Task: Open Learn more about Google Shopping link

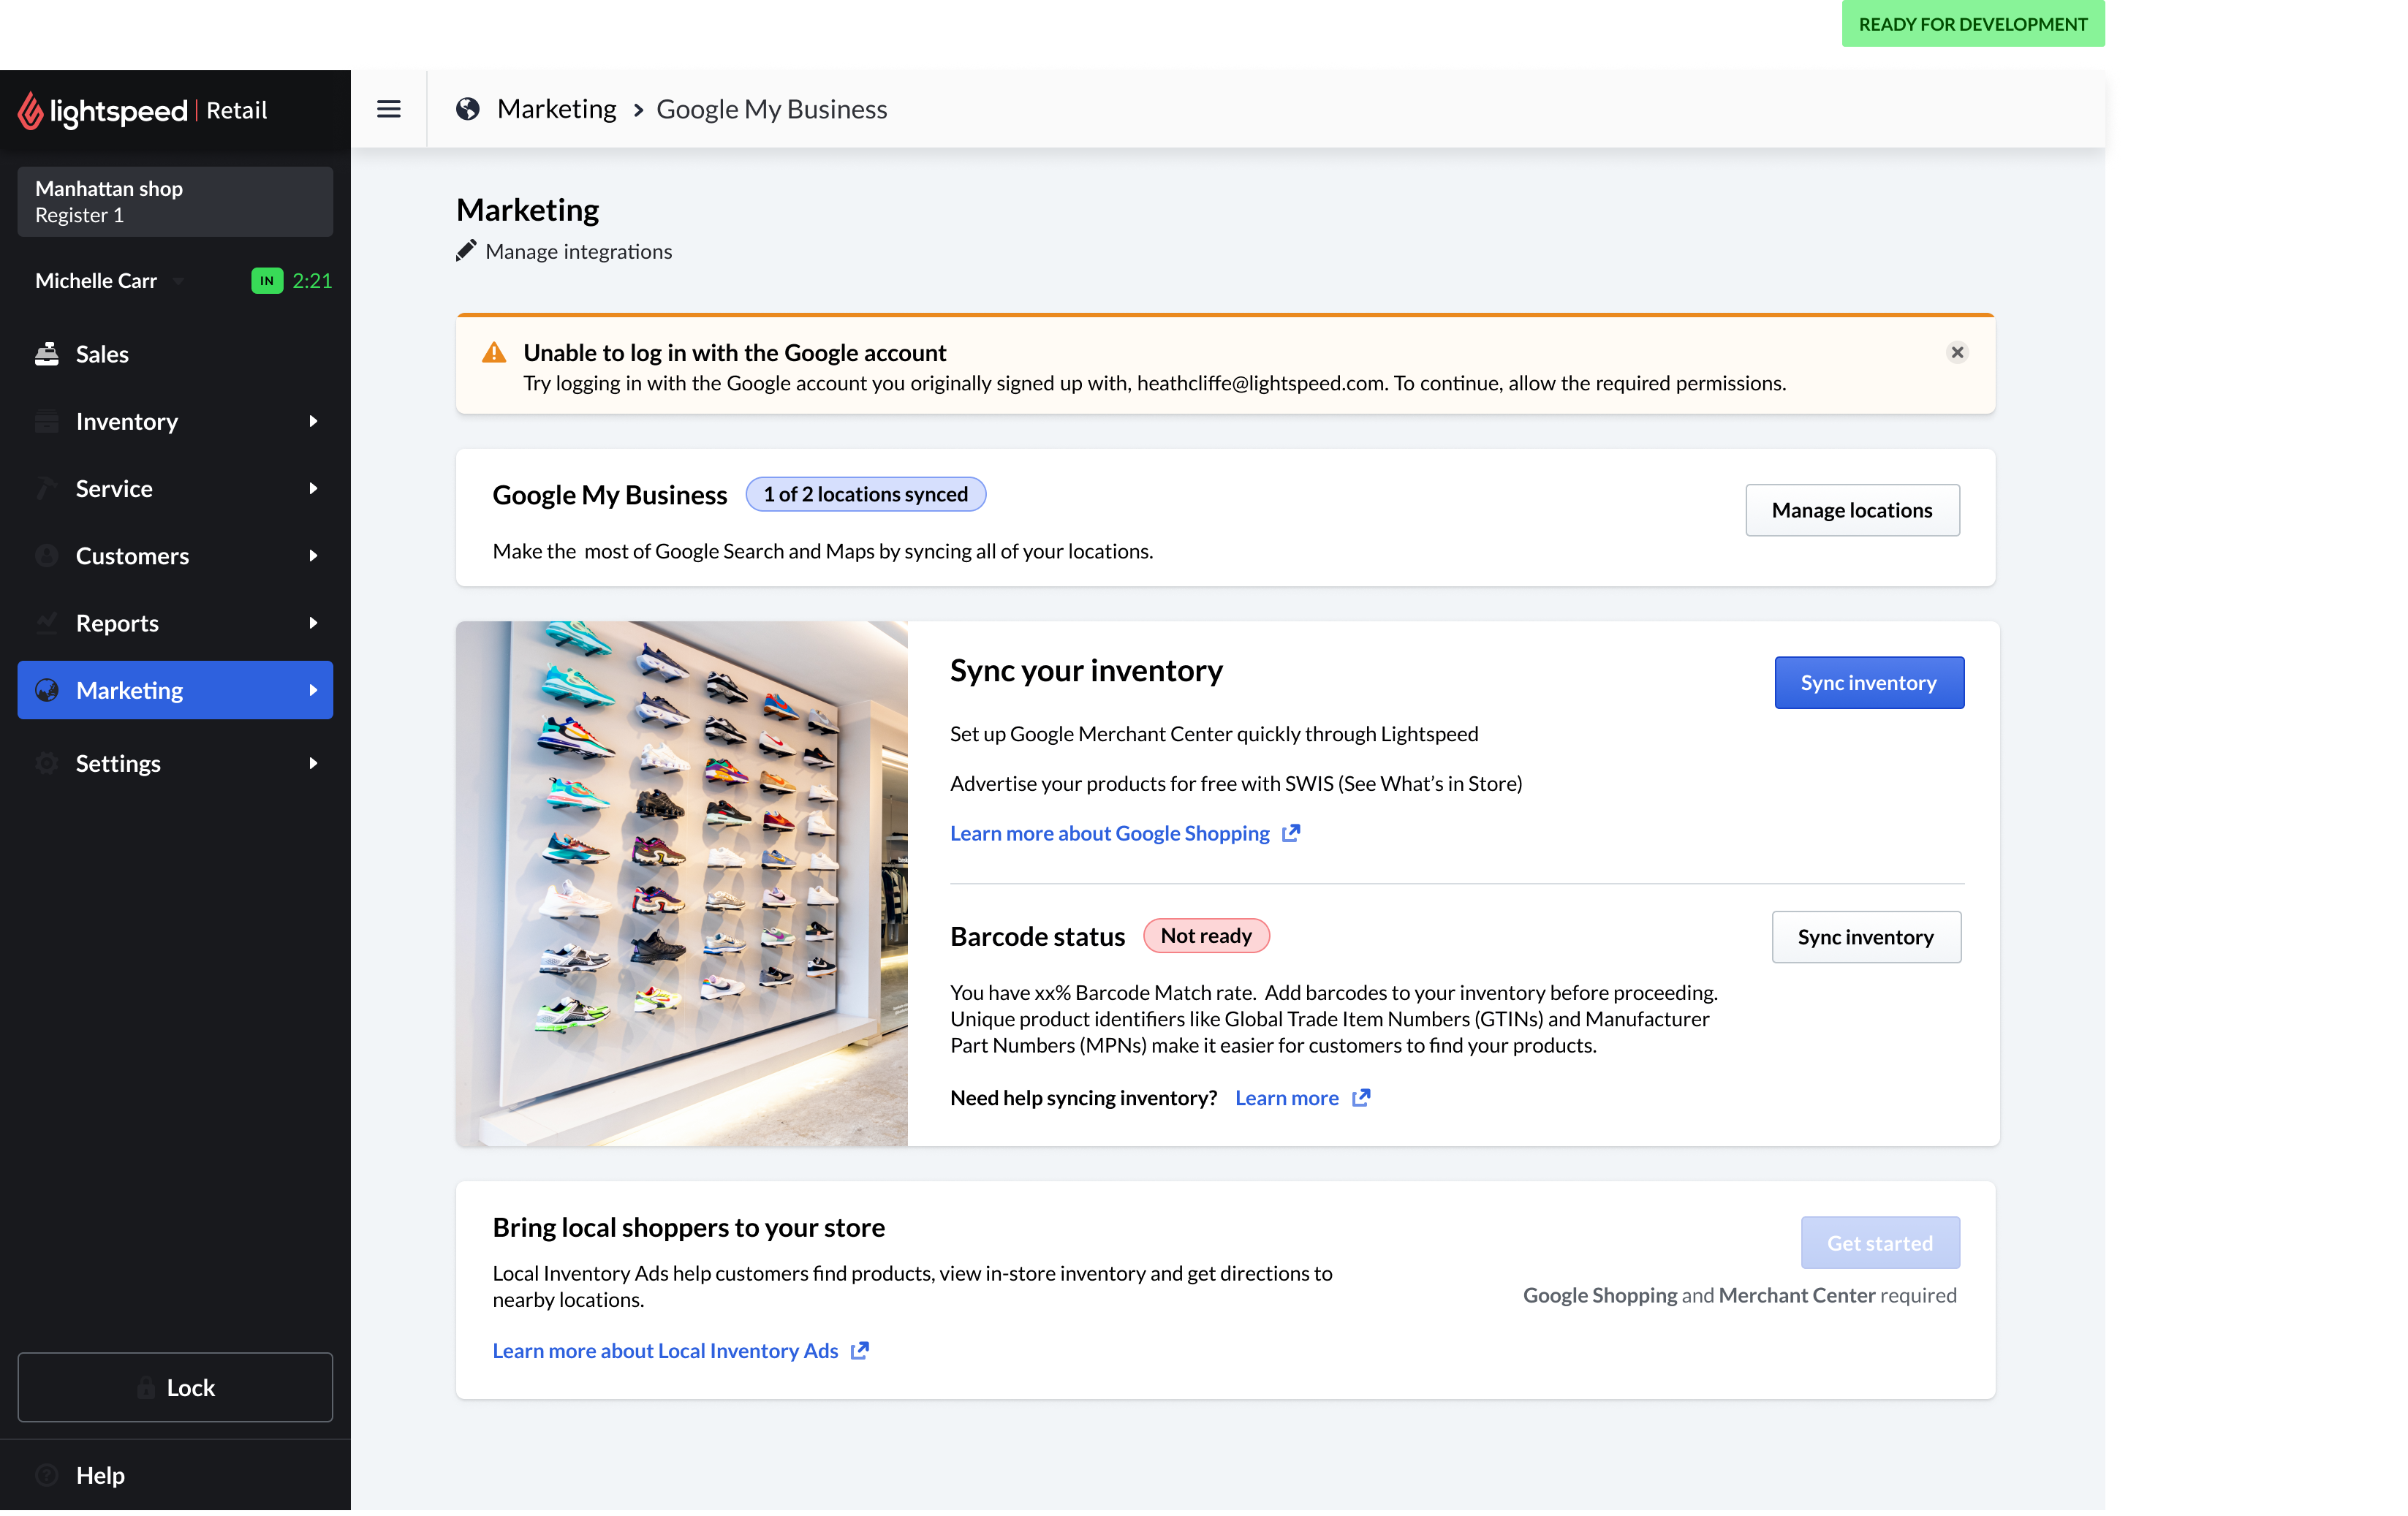Action: tap(1110, 833)
